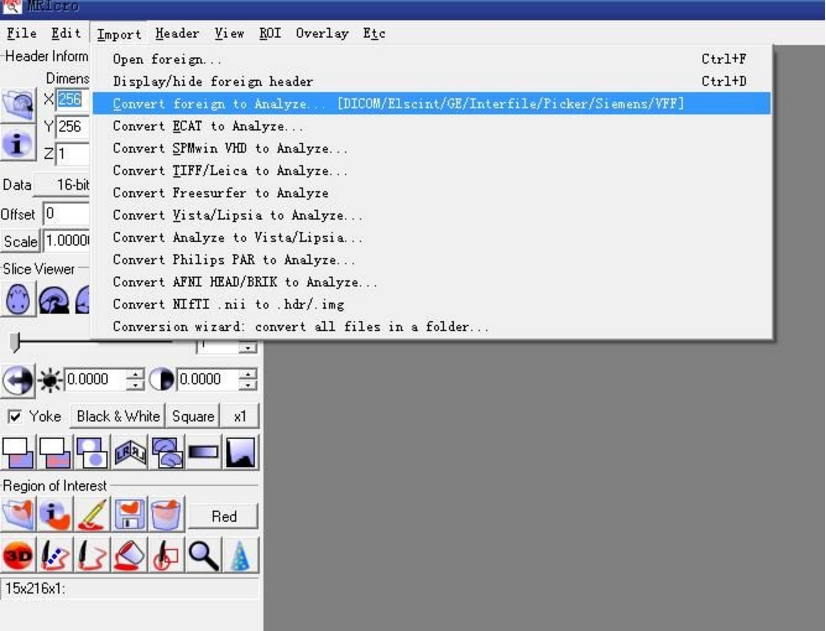Screen dimensions: 826x631
Task: Increase contrast with the up stepper arrow
Action: pyautogui.click(x=248, y=374)
